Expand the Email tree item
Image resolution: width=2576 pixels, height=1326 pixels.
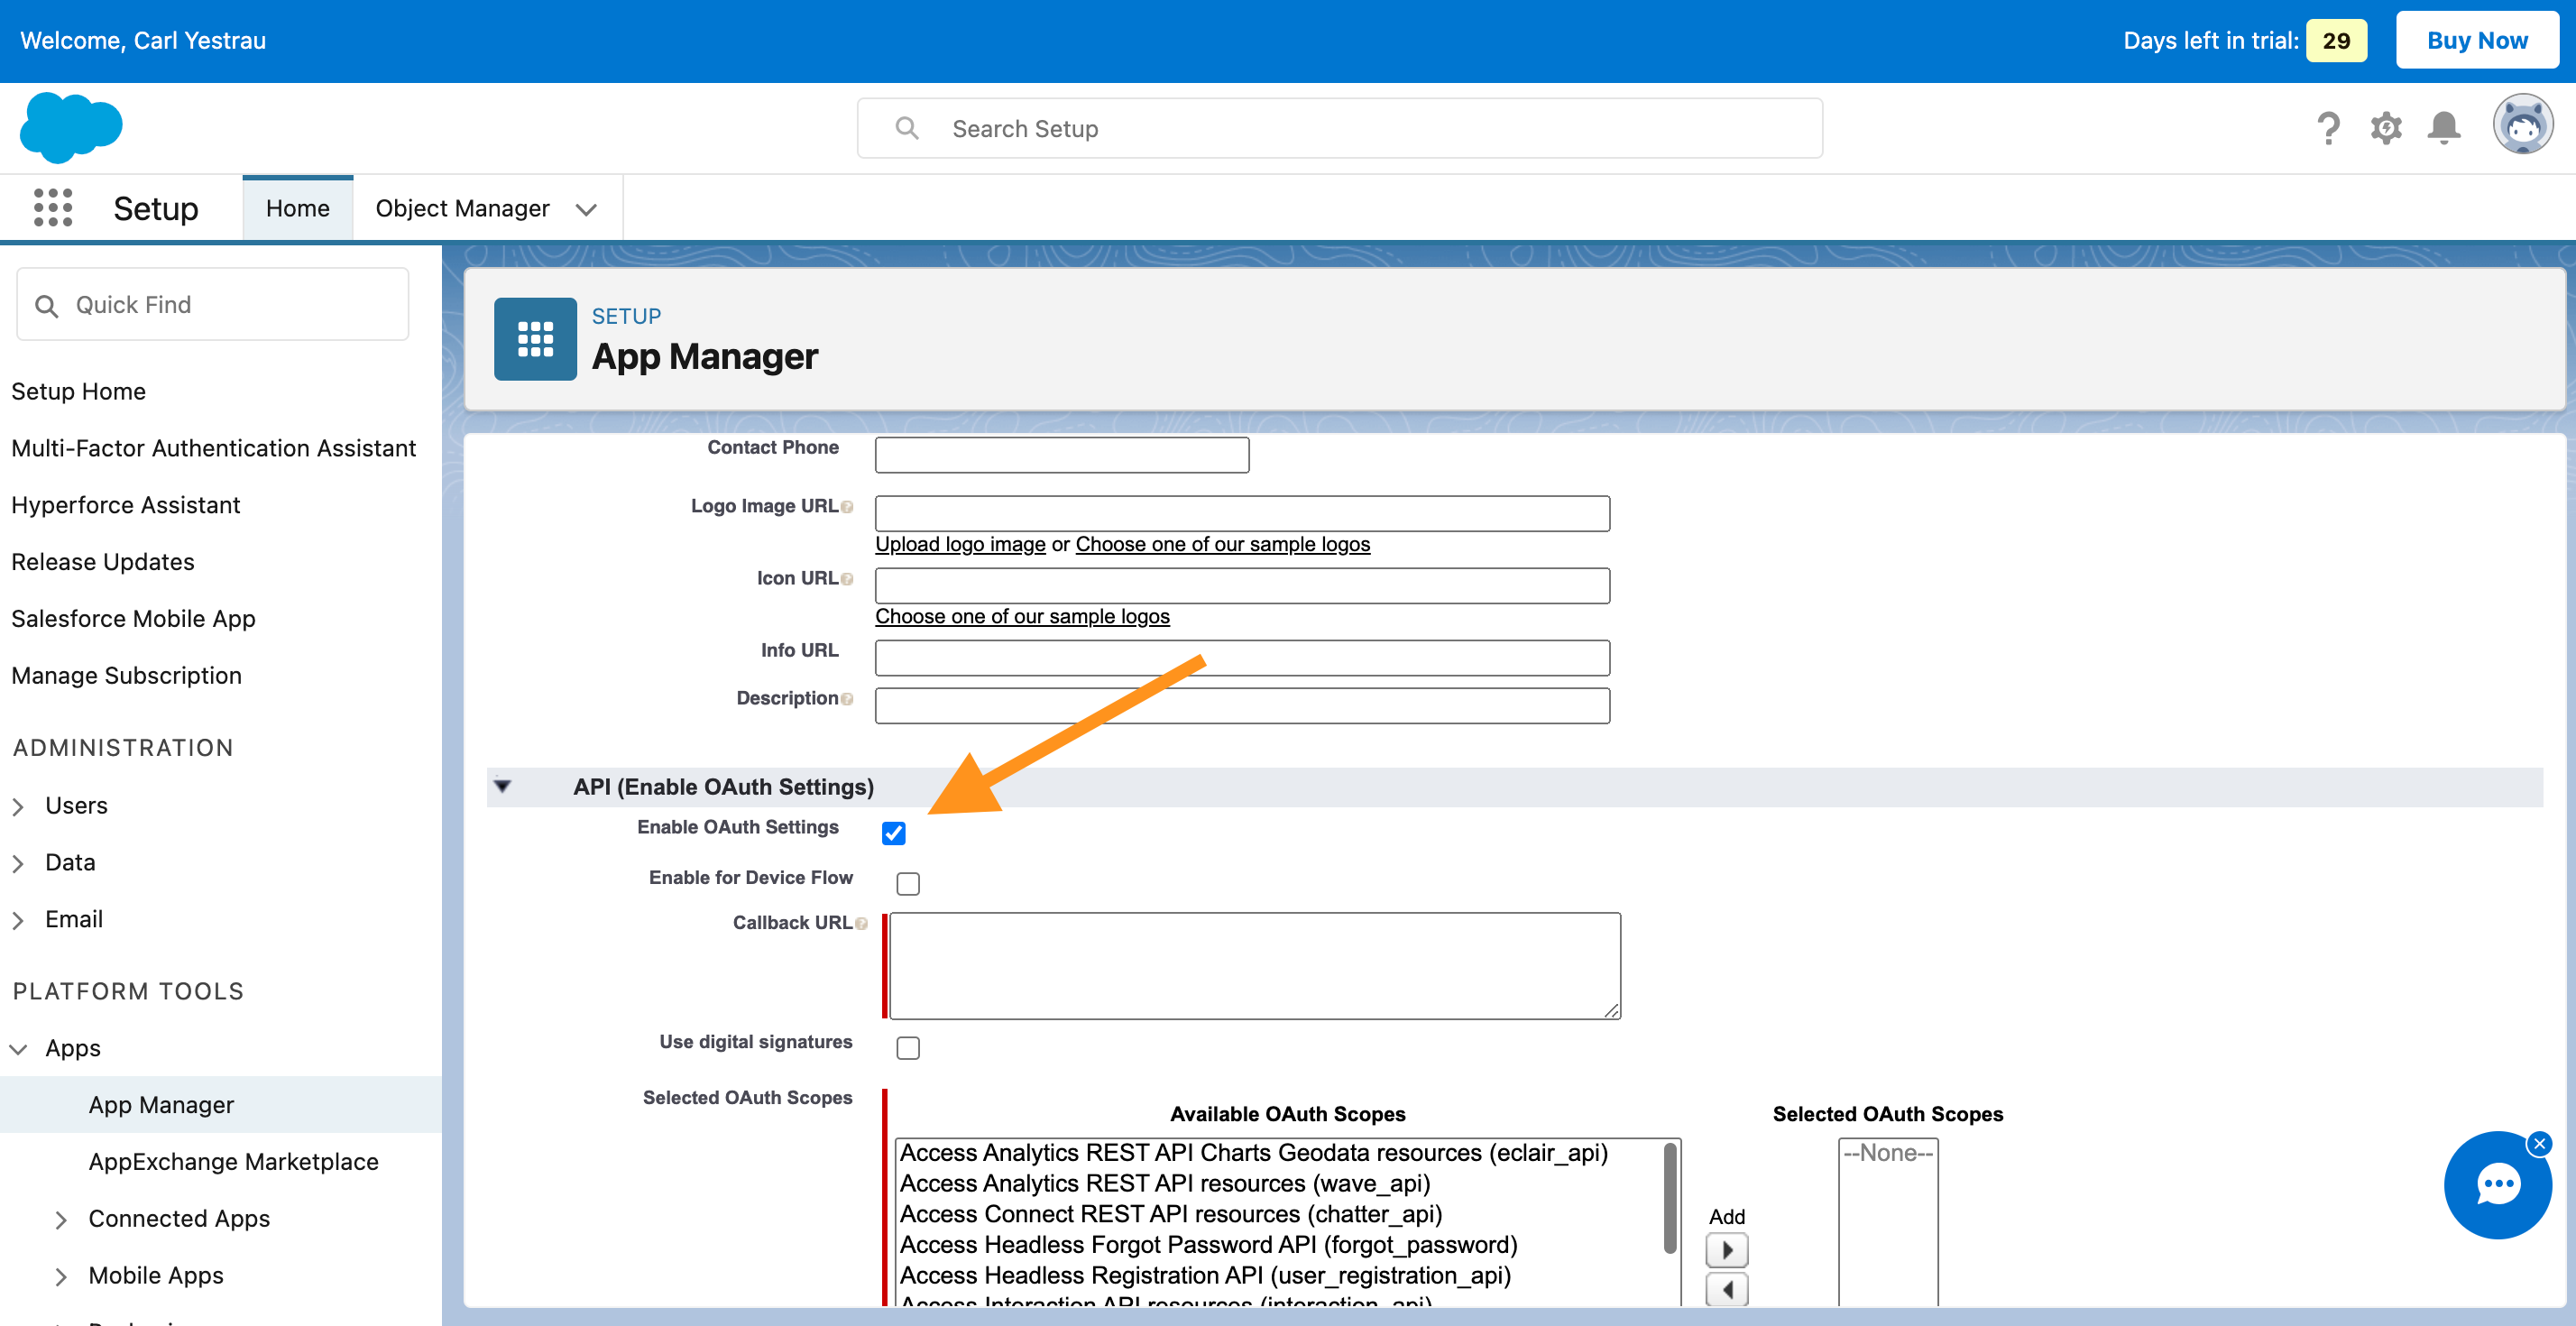tap(18, 920)
